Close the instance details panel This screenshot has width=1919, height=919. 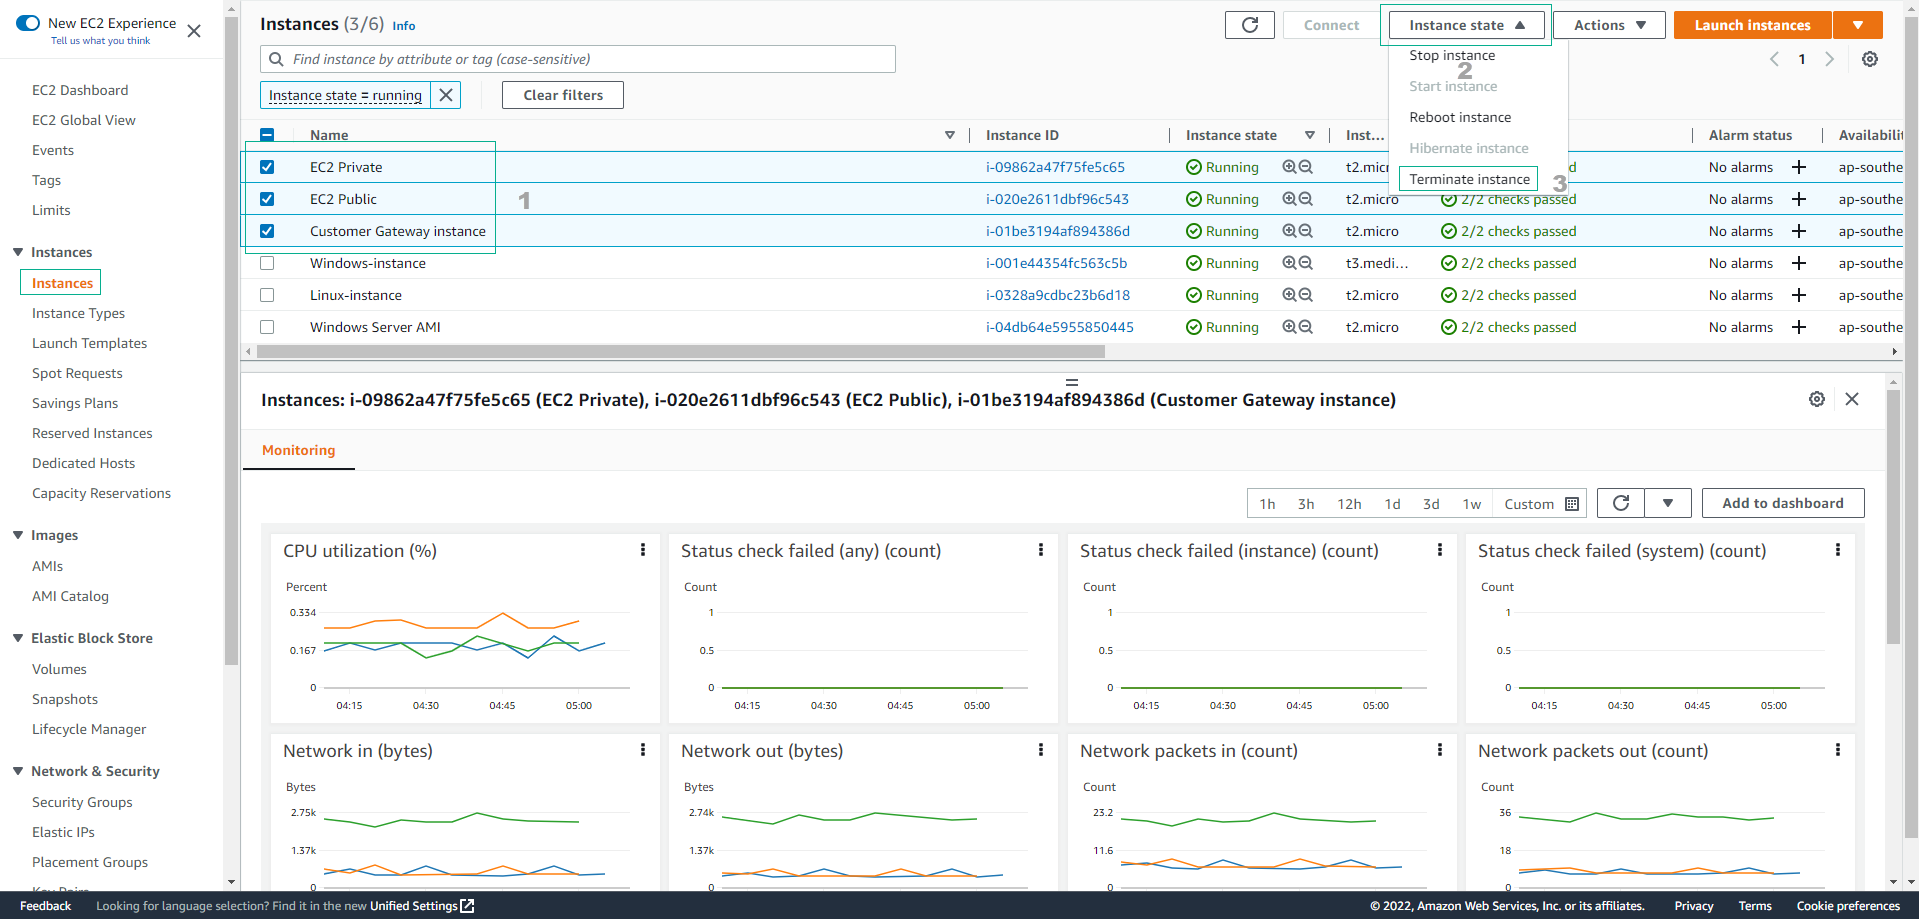point(1852,399)
